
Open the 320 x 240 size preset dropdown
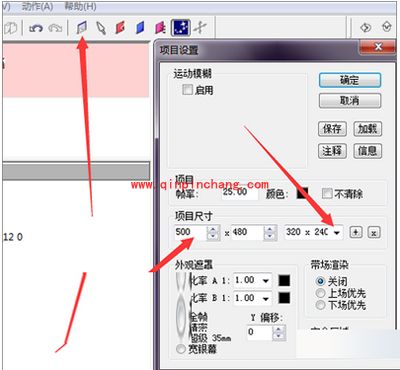[x=337, y=232]
